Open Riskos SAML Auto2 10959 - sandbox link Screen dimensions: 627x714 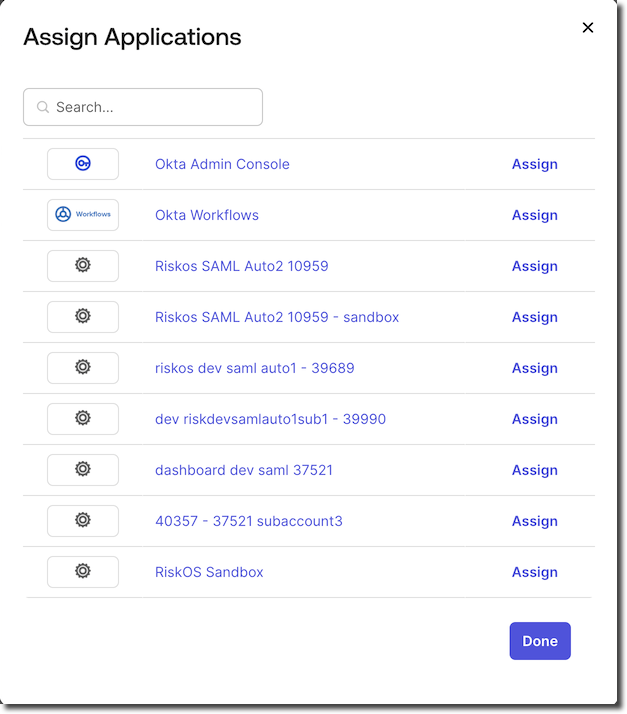click(277, 317)
